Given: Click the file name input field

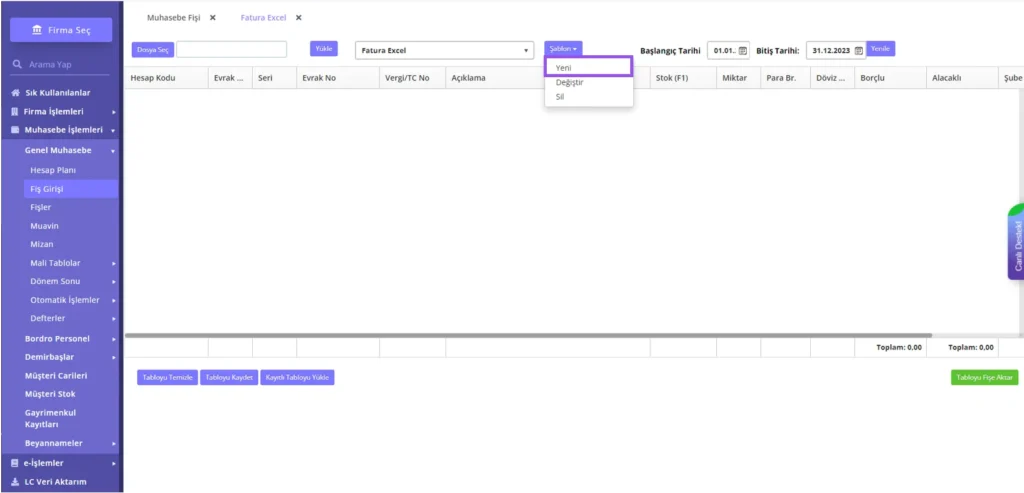Looking at the screenshot, I should pos(232,50).
